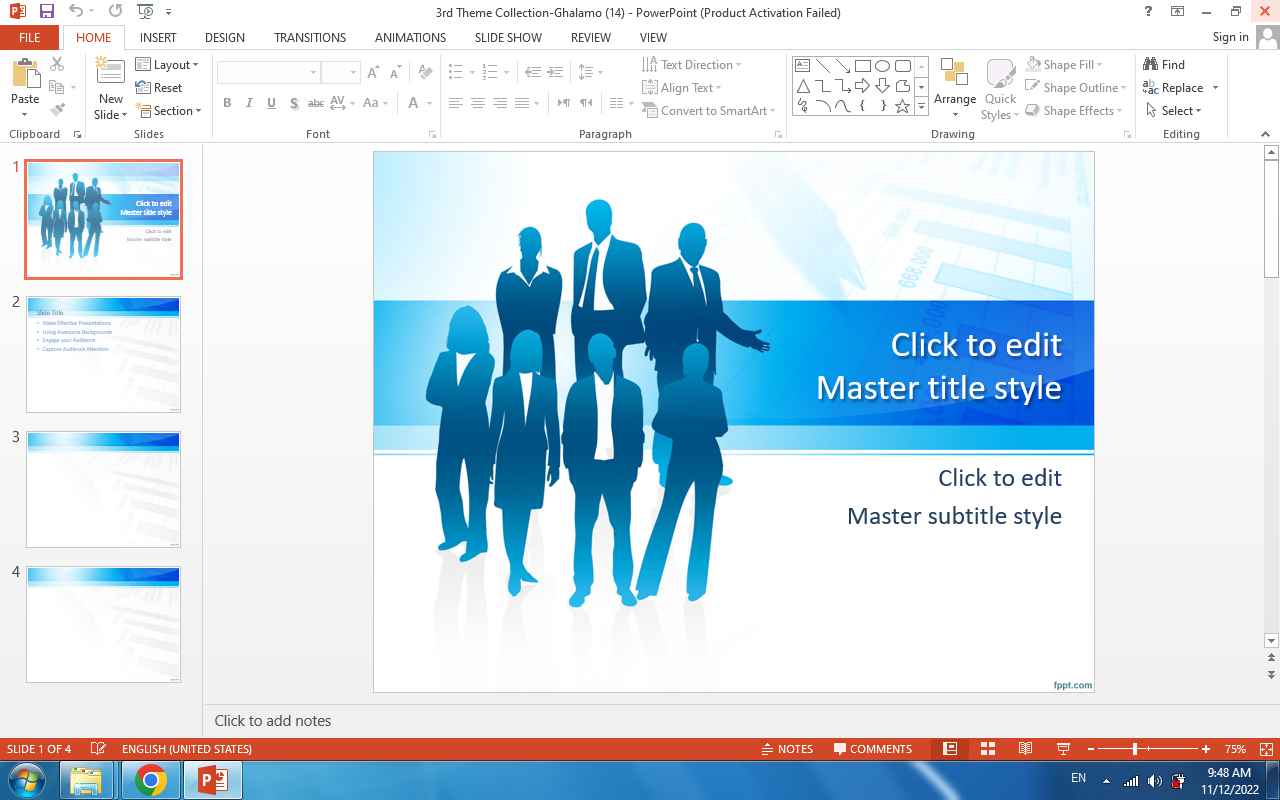This screenshot has height=800, width=1280.
Task: Toggle Bold text formatting
Action: pyautogui.click(x=227, y=103)
